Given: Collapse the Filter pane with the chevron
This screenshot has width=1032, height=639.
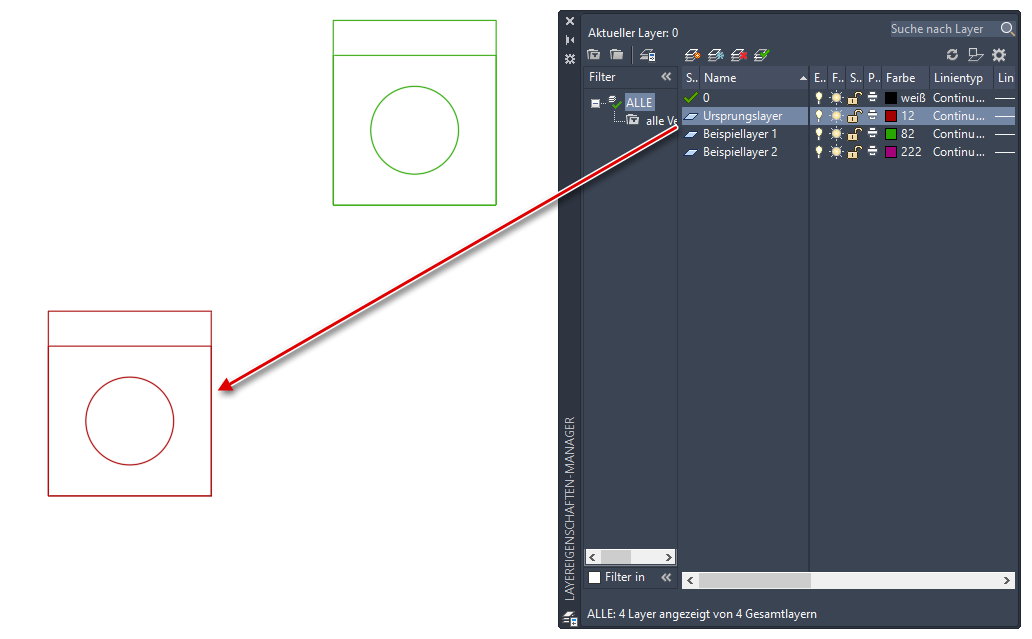Looking at the screenshot, I should (x=666, y=76).
